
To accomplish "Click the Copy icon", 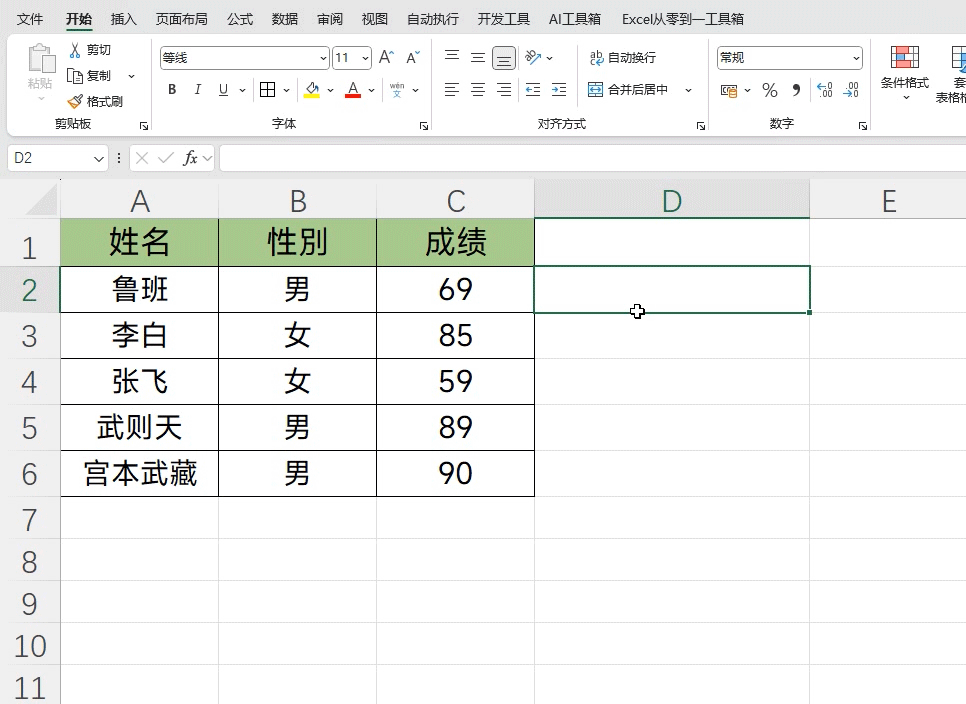I will [75, 76].
